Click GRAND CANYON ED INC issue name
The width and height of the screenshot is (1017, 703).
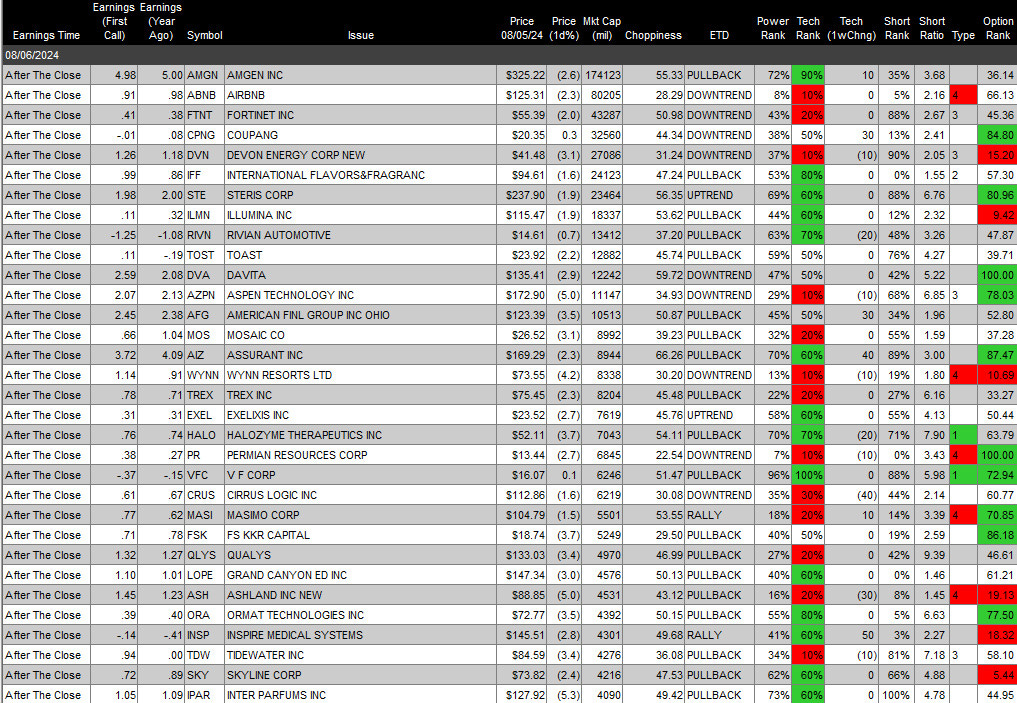coord(287,575)
